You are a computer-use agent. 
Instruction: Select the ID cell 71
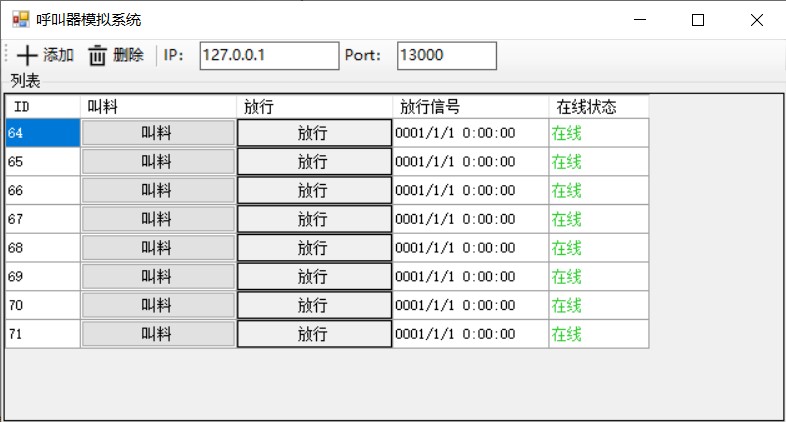point(43,334)
